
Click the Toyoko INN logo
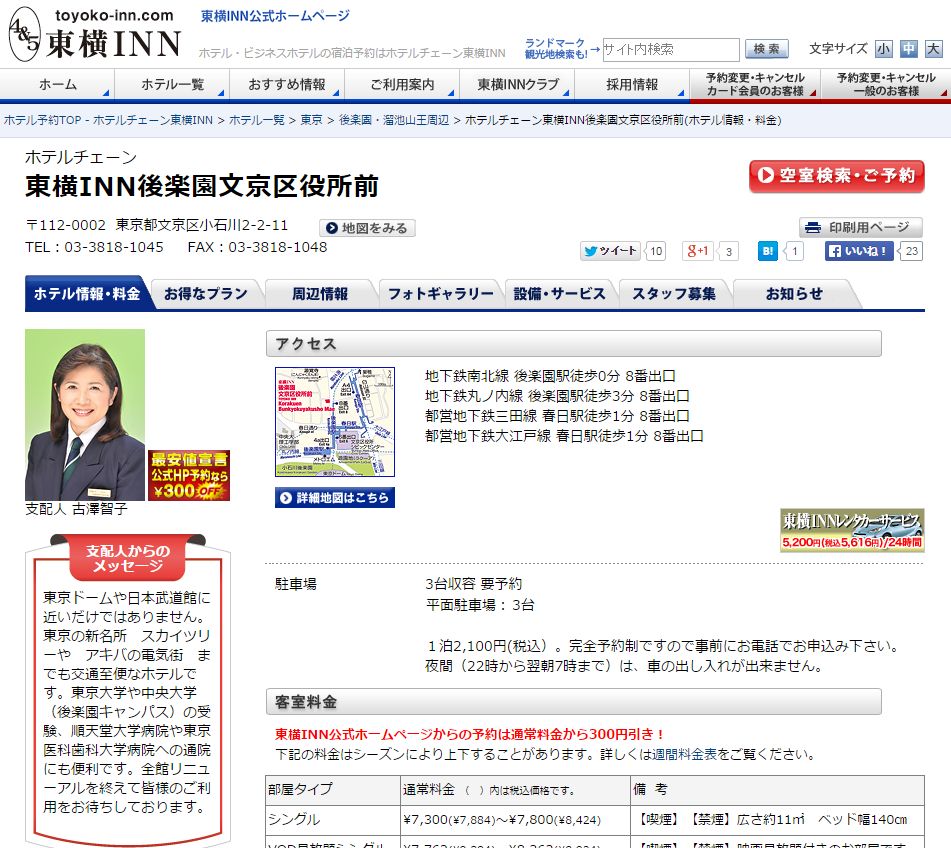pyautogui.click(x=95, y=34)
